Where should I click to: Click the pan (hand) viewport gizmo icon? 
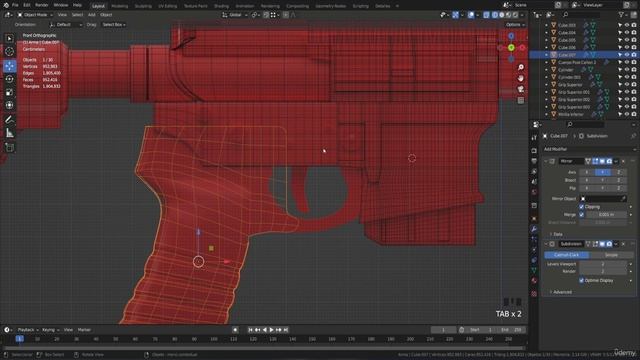[x=521, y=78]
